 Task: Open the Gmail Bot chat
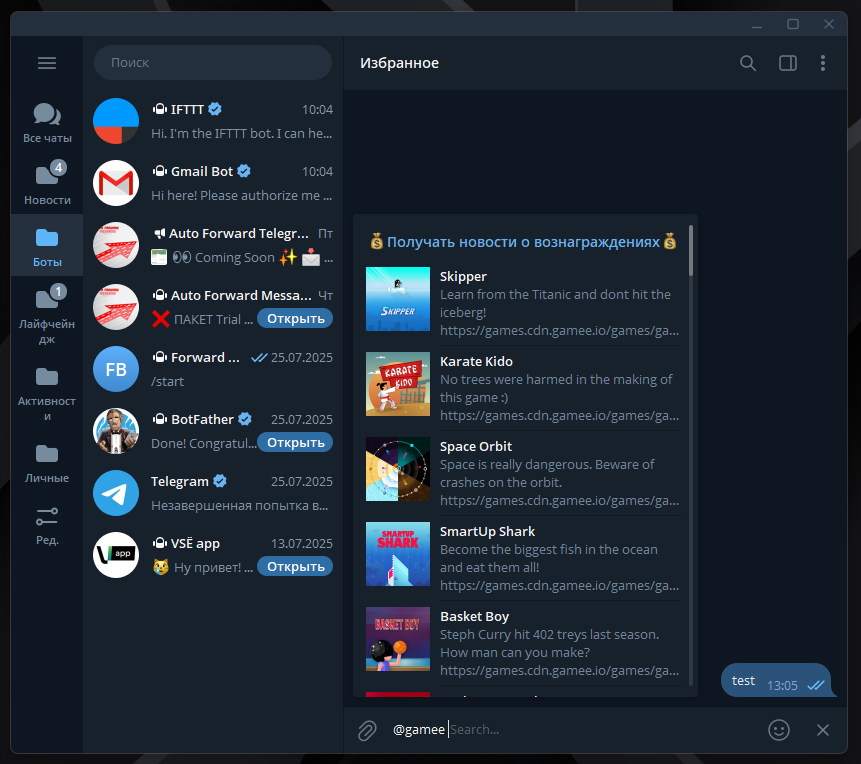click(213, 183)
